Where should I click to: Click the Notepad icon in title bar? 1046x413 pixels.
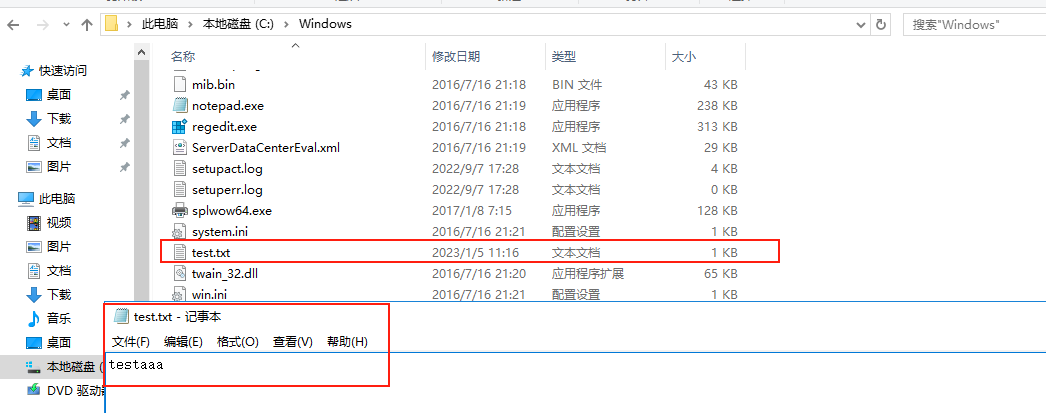click(121, 316)
